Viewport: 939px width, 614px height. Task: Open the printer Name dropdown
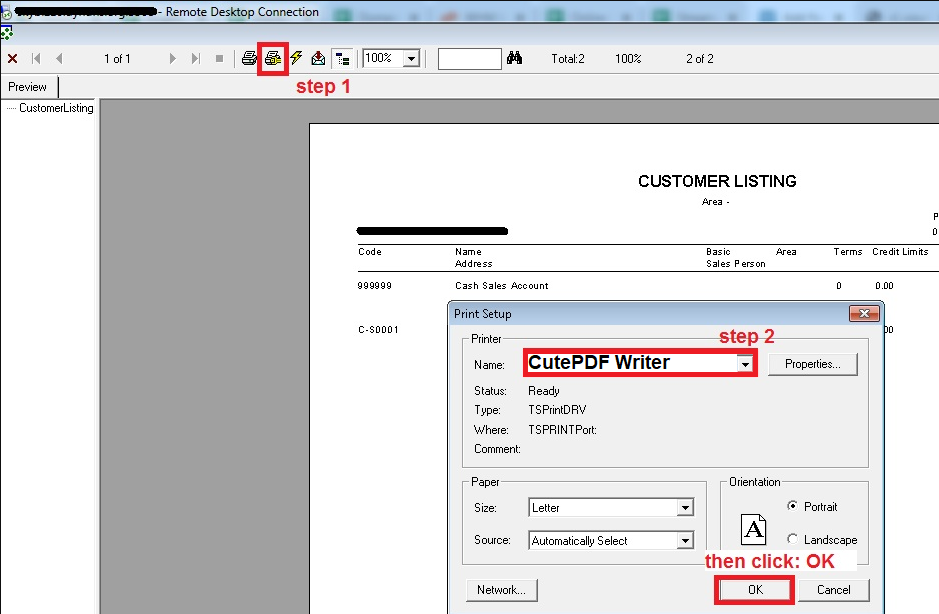(x=745, y=364)
